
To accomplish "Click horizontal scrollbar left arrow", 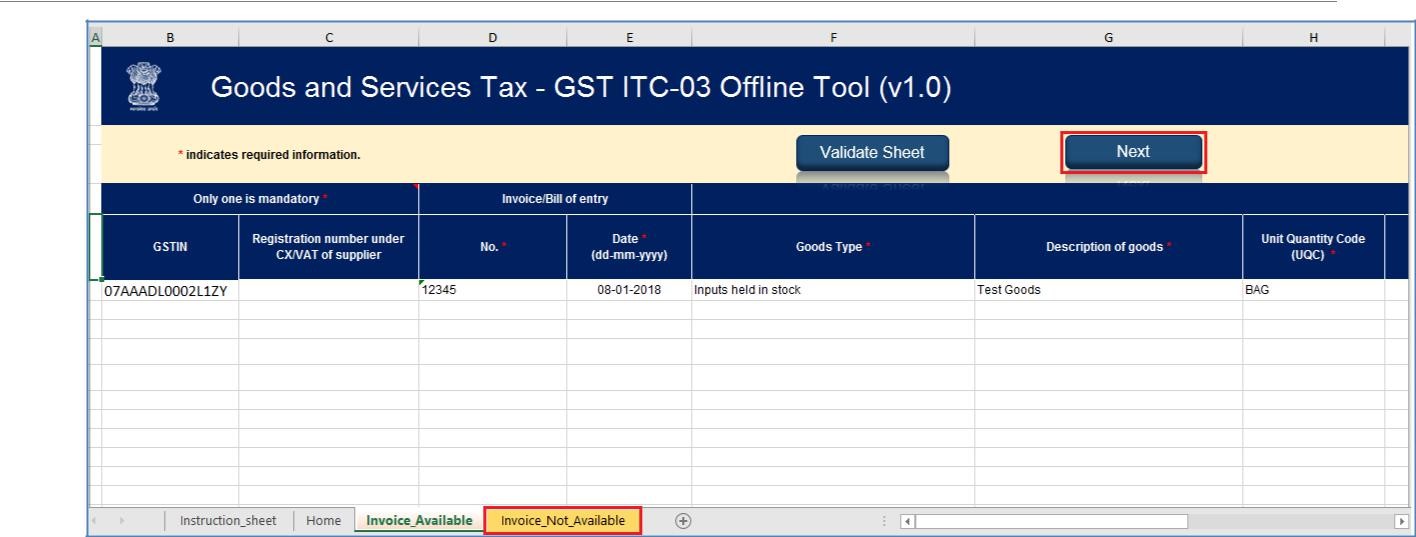I will click(909, 521).
